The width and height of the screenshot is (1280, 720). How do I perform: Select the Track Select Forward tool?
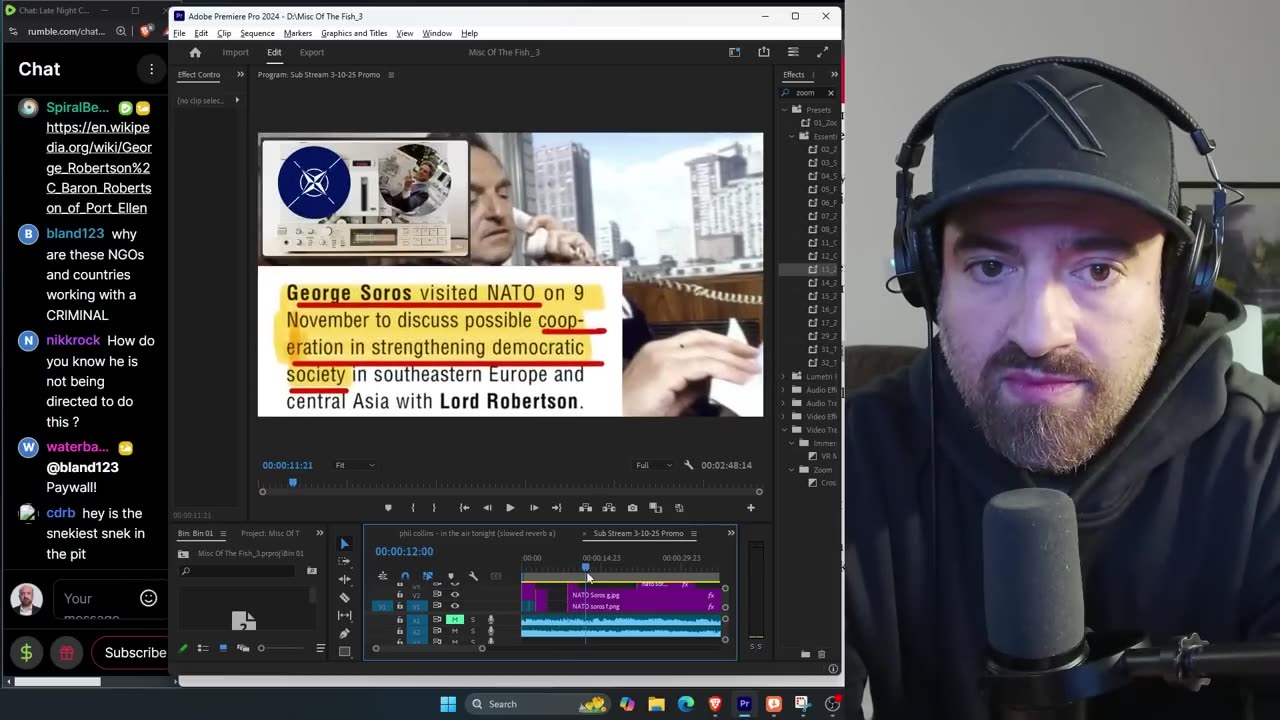pos(345,561)
